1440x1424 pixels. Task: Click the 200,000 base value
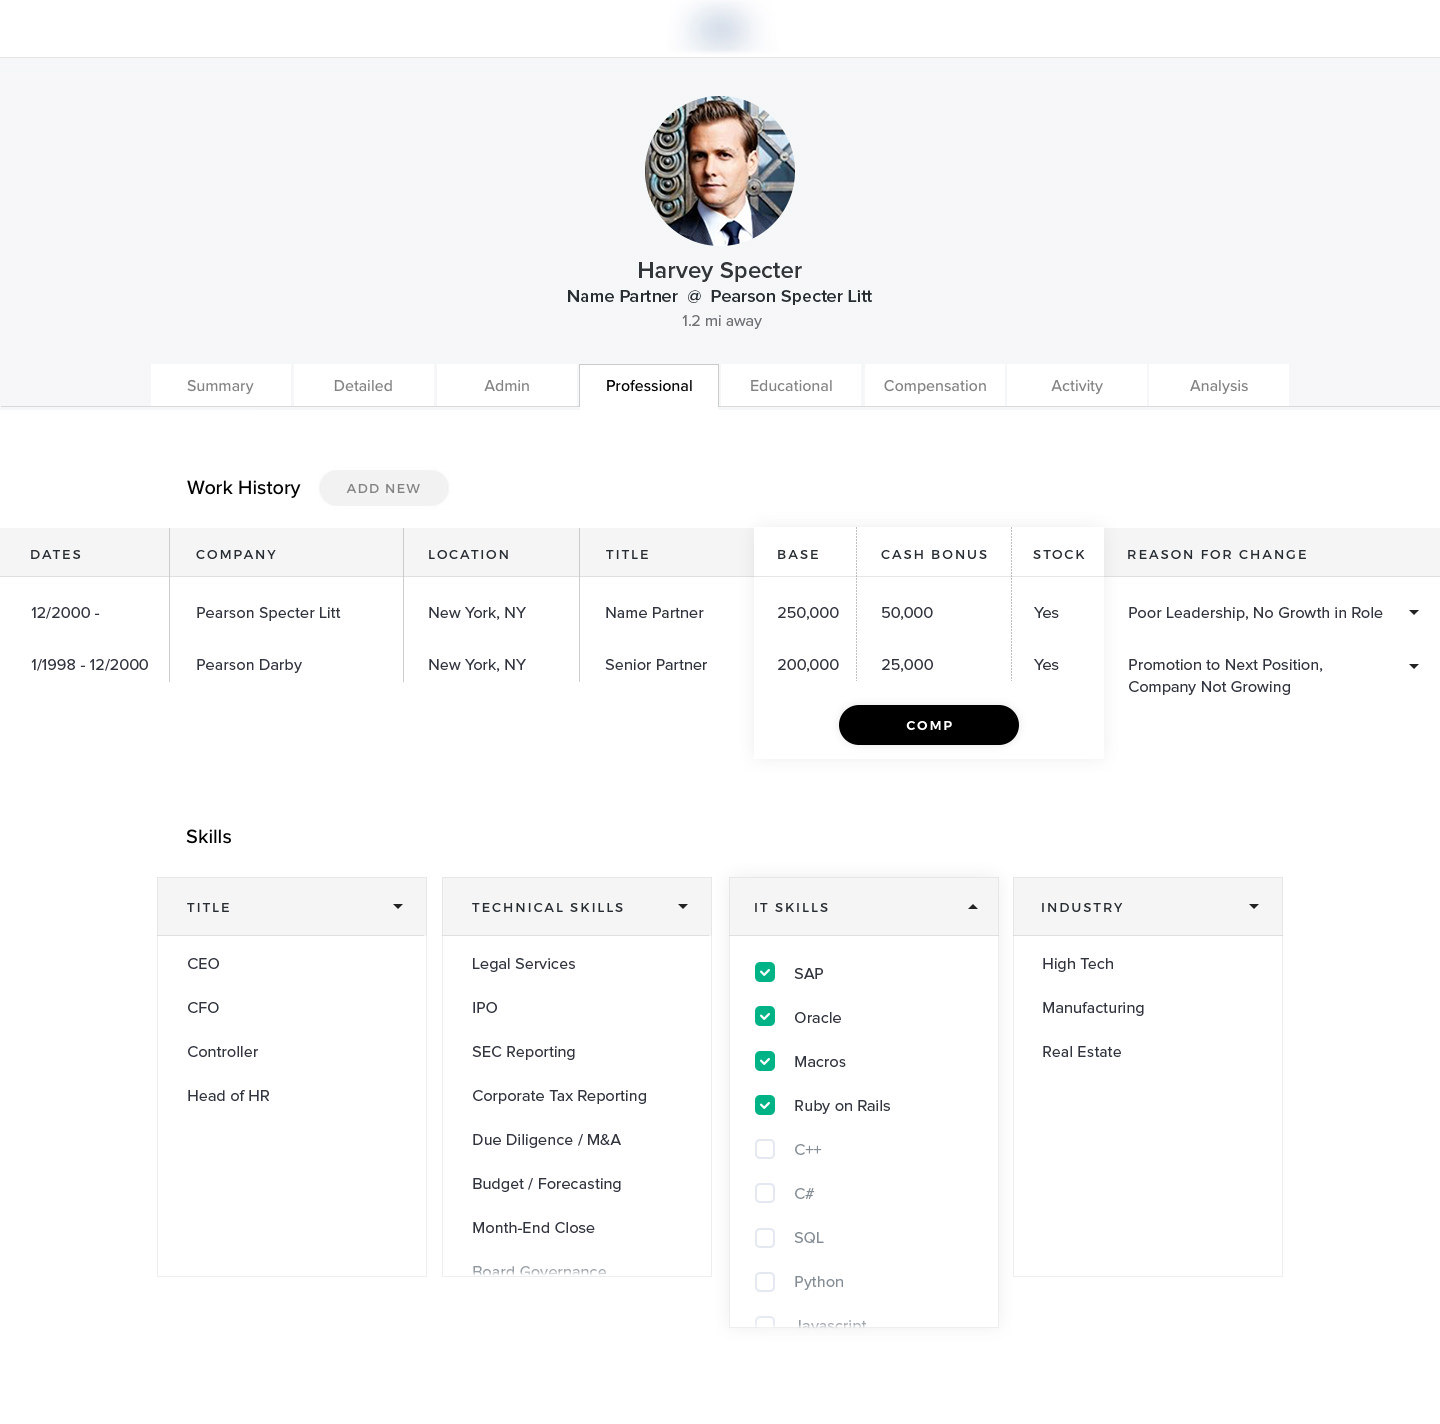[x=808, y=665]
